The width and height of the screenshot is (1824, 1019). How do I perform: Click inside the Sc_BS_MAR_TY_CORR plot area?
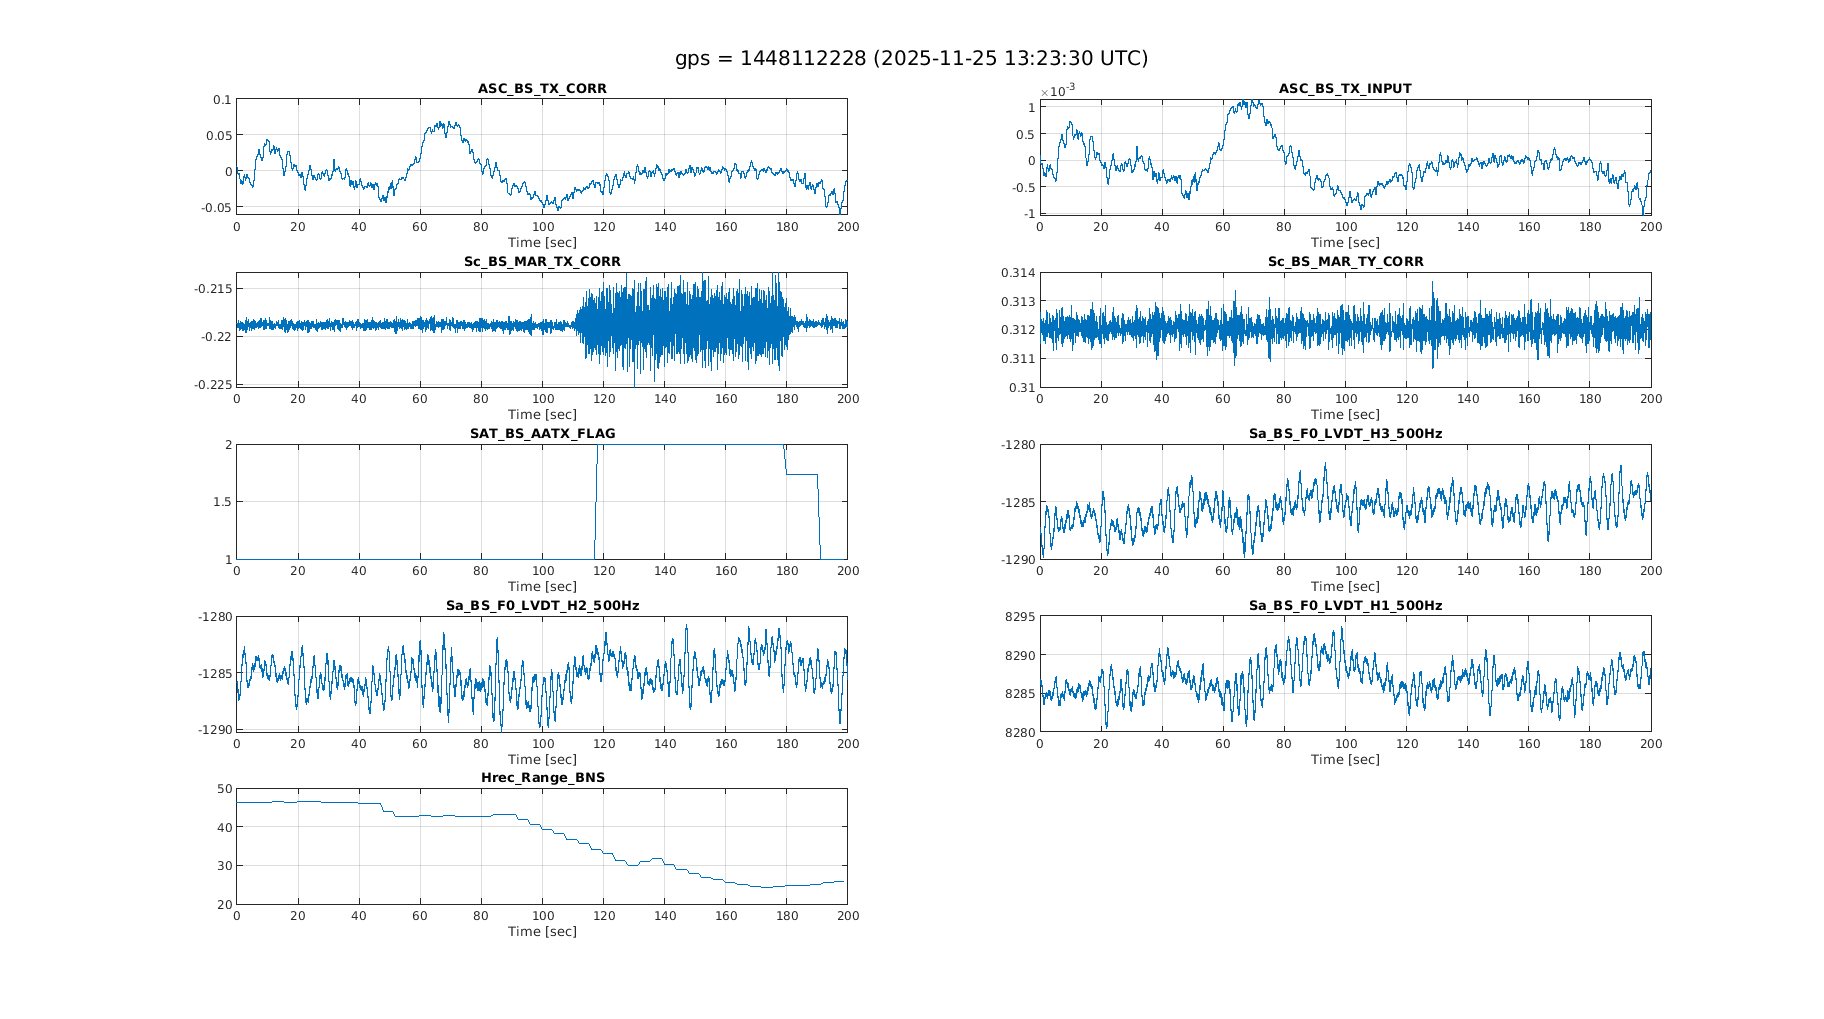pos(1345,329)
